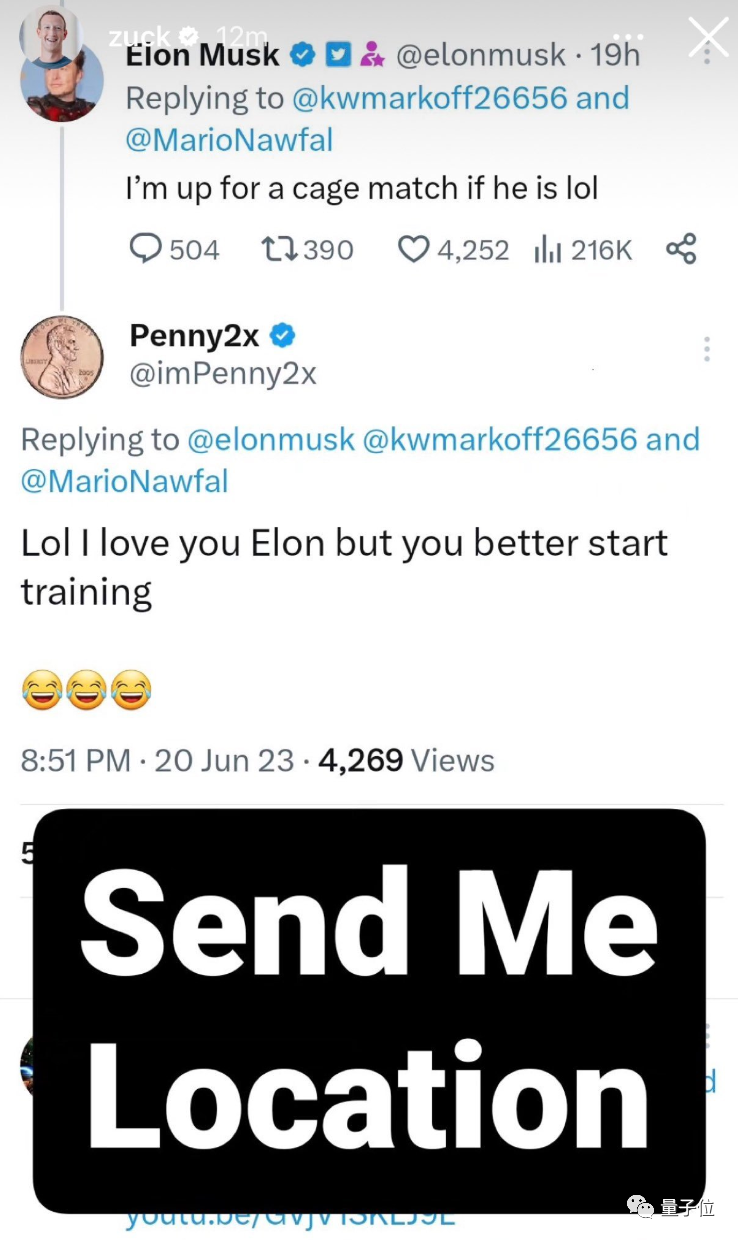Like the tweet with 4,252 hearts
The height and width of the screenshot is (1240, 738).
tap(413, 249)
